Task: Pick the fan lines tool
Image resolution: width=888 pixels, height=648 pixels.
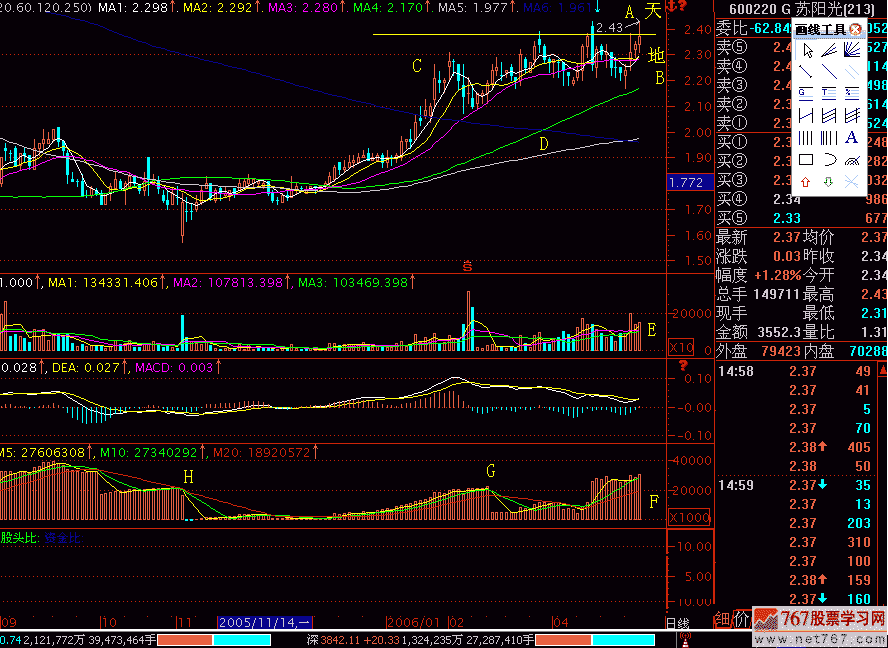Action: tap(852, 50)
